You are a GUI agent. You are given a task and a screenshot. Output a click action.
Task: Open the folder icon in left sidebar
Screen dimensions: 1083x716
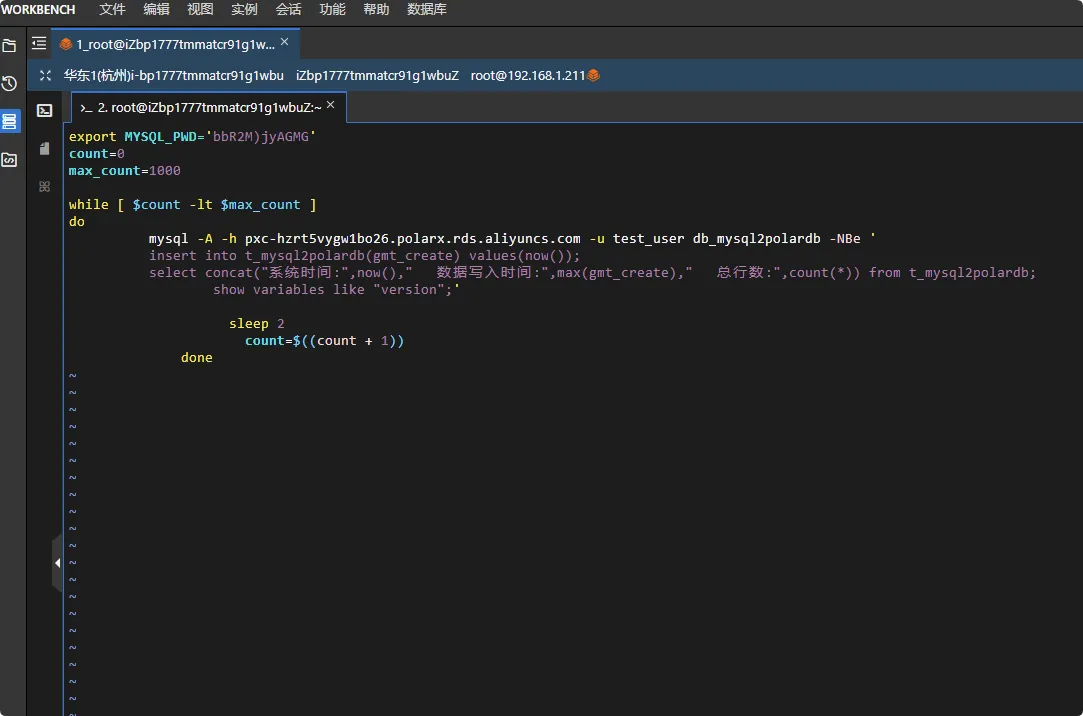[9, 45]
